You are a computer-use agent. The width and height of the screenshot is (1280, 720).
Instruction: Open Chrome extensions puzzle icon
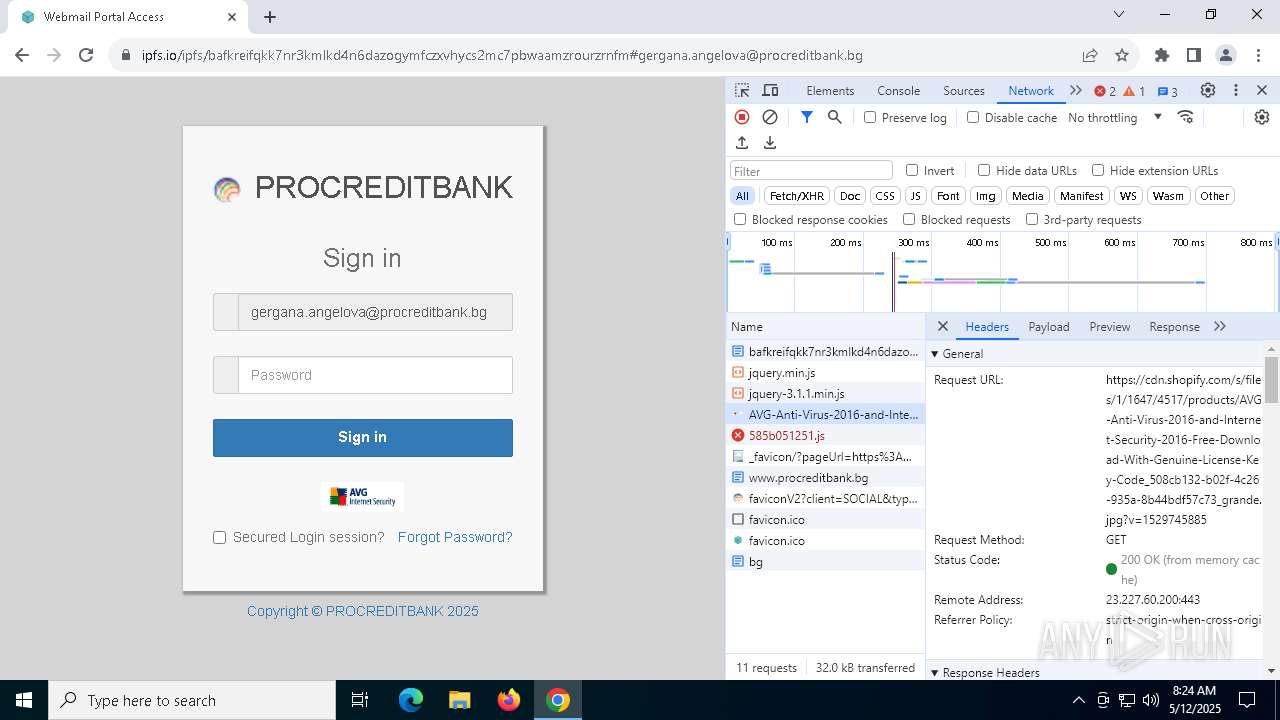click(1162, 55)
